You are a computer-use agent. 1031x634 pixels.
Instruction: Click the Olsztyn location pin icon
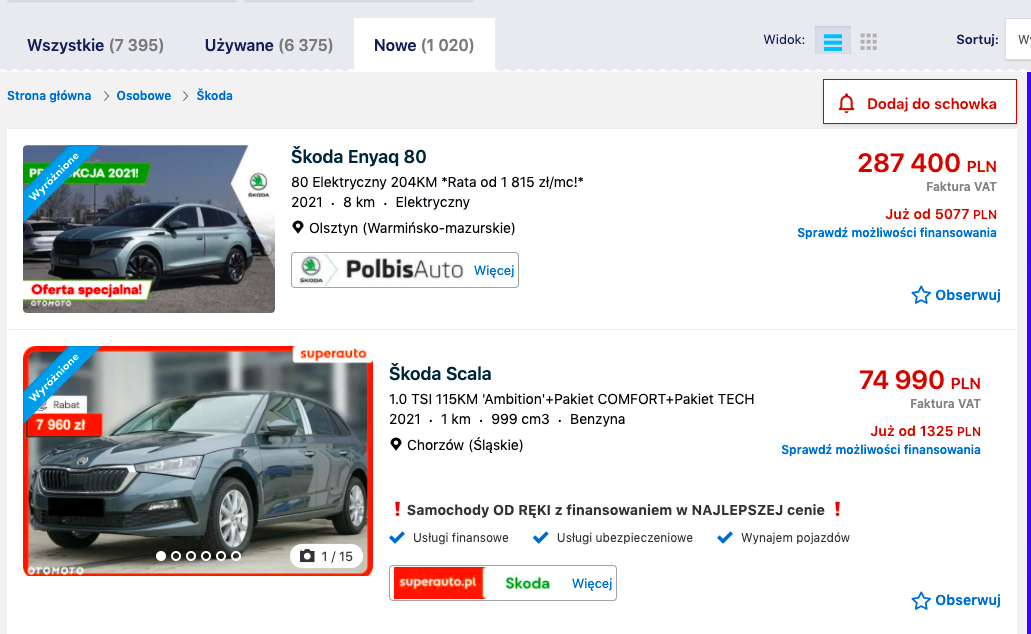298,228
